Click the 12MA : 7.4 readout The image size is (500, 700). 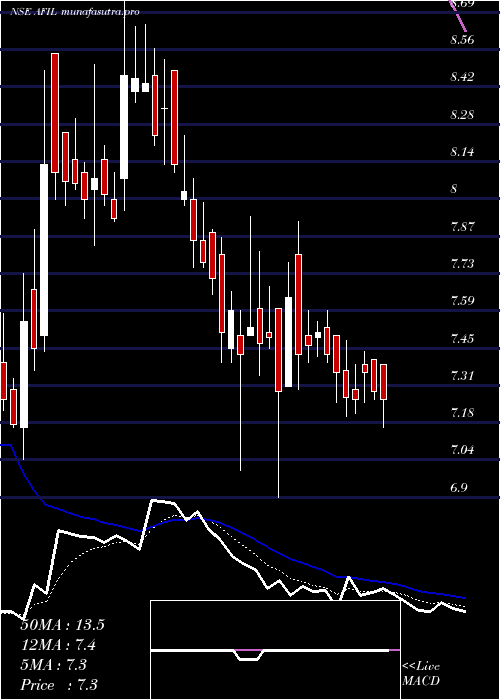pyautogui.click(x=58, y=645)
